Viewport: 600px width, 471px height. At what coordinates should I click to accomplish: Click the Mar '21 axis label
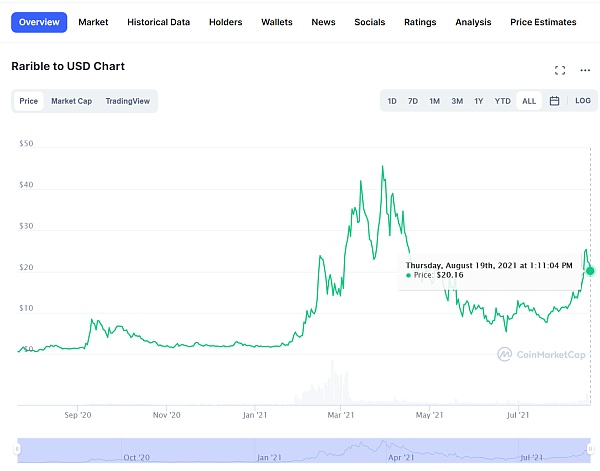click(341, 415)
